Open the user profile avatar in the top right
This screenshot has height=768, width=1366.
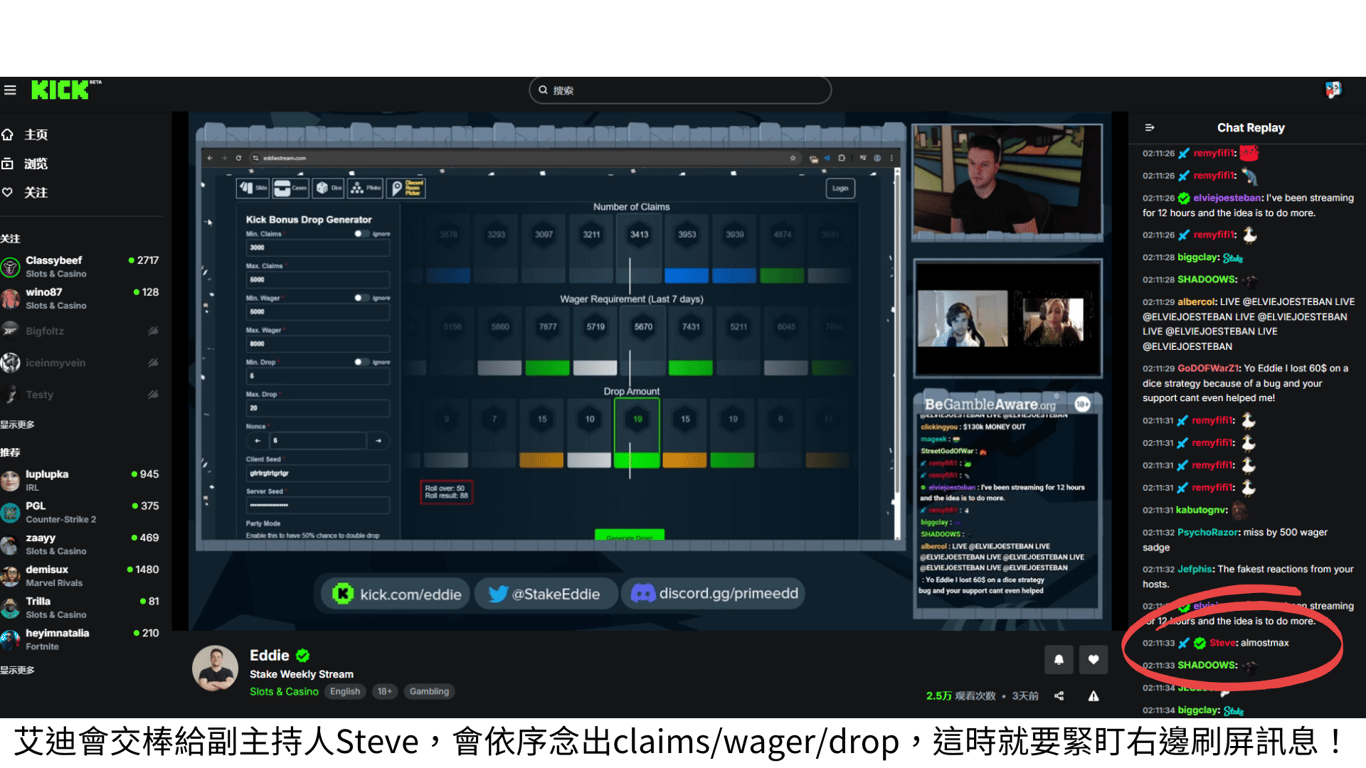(x=1333, y=90)
